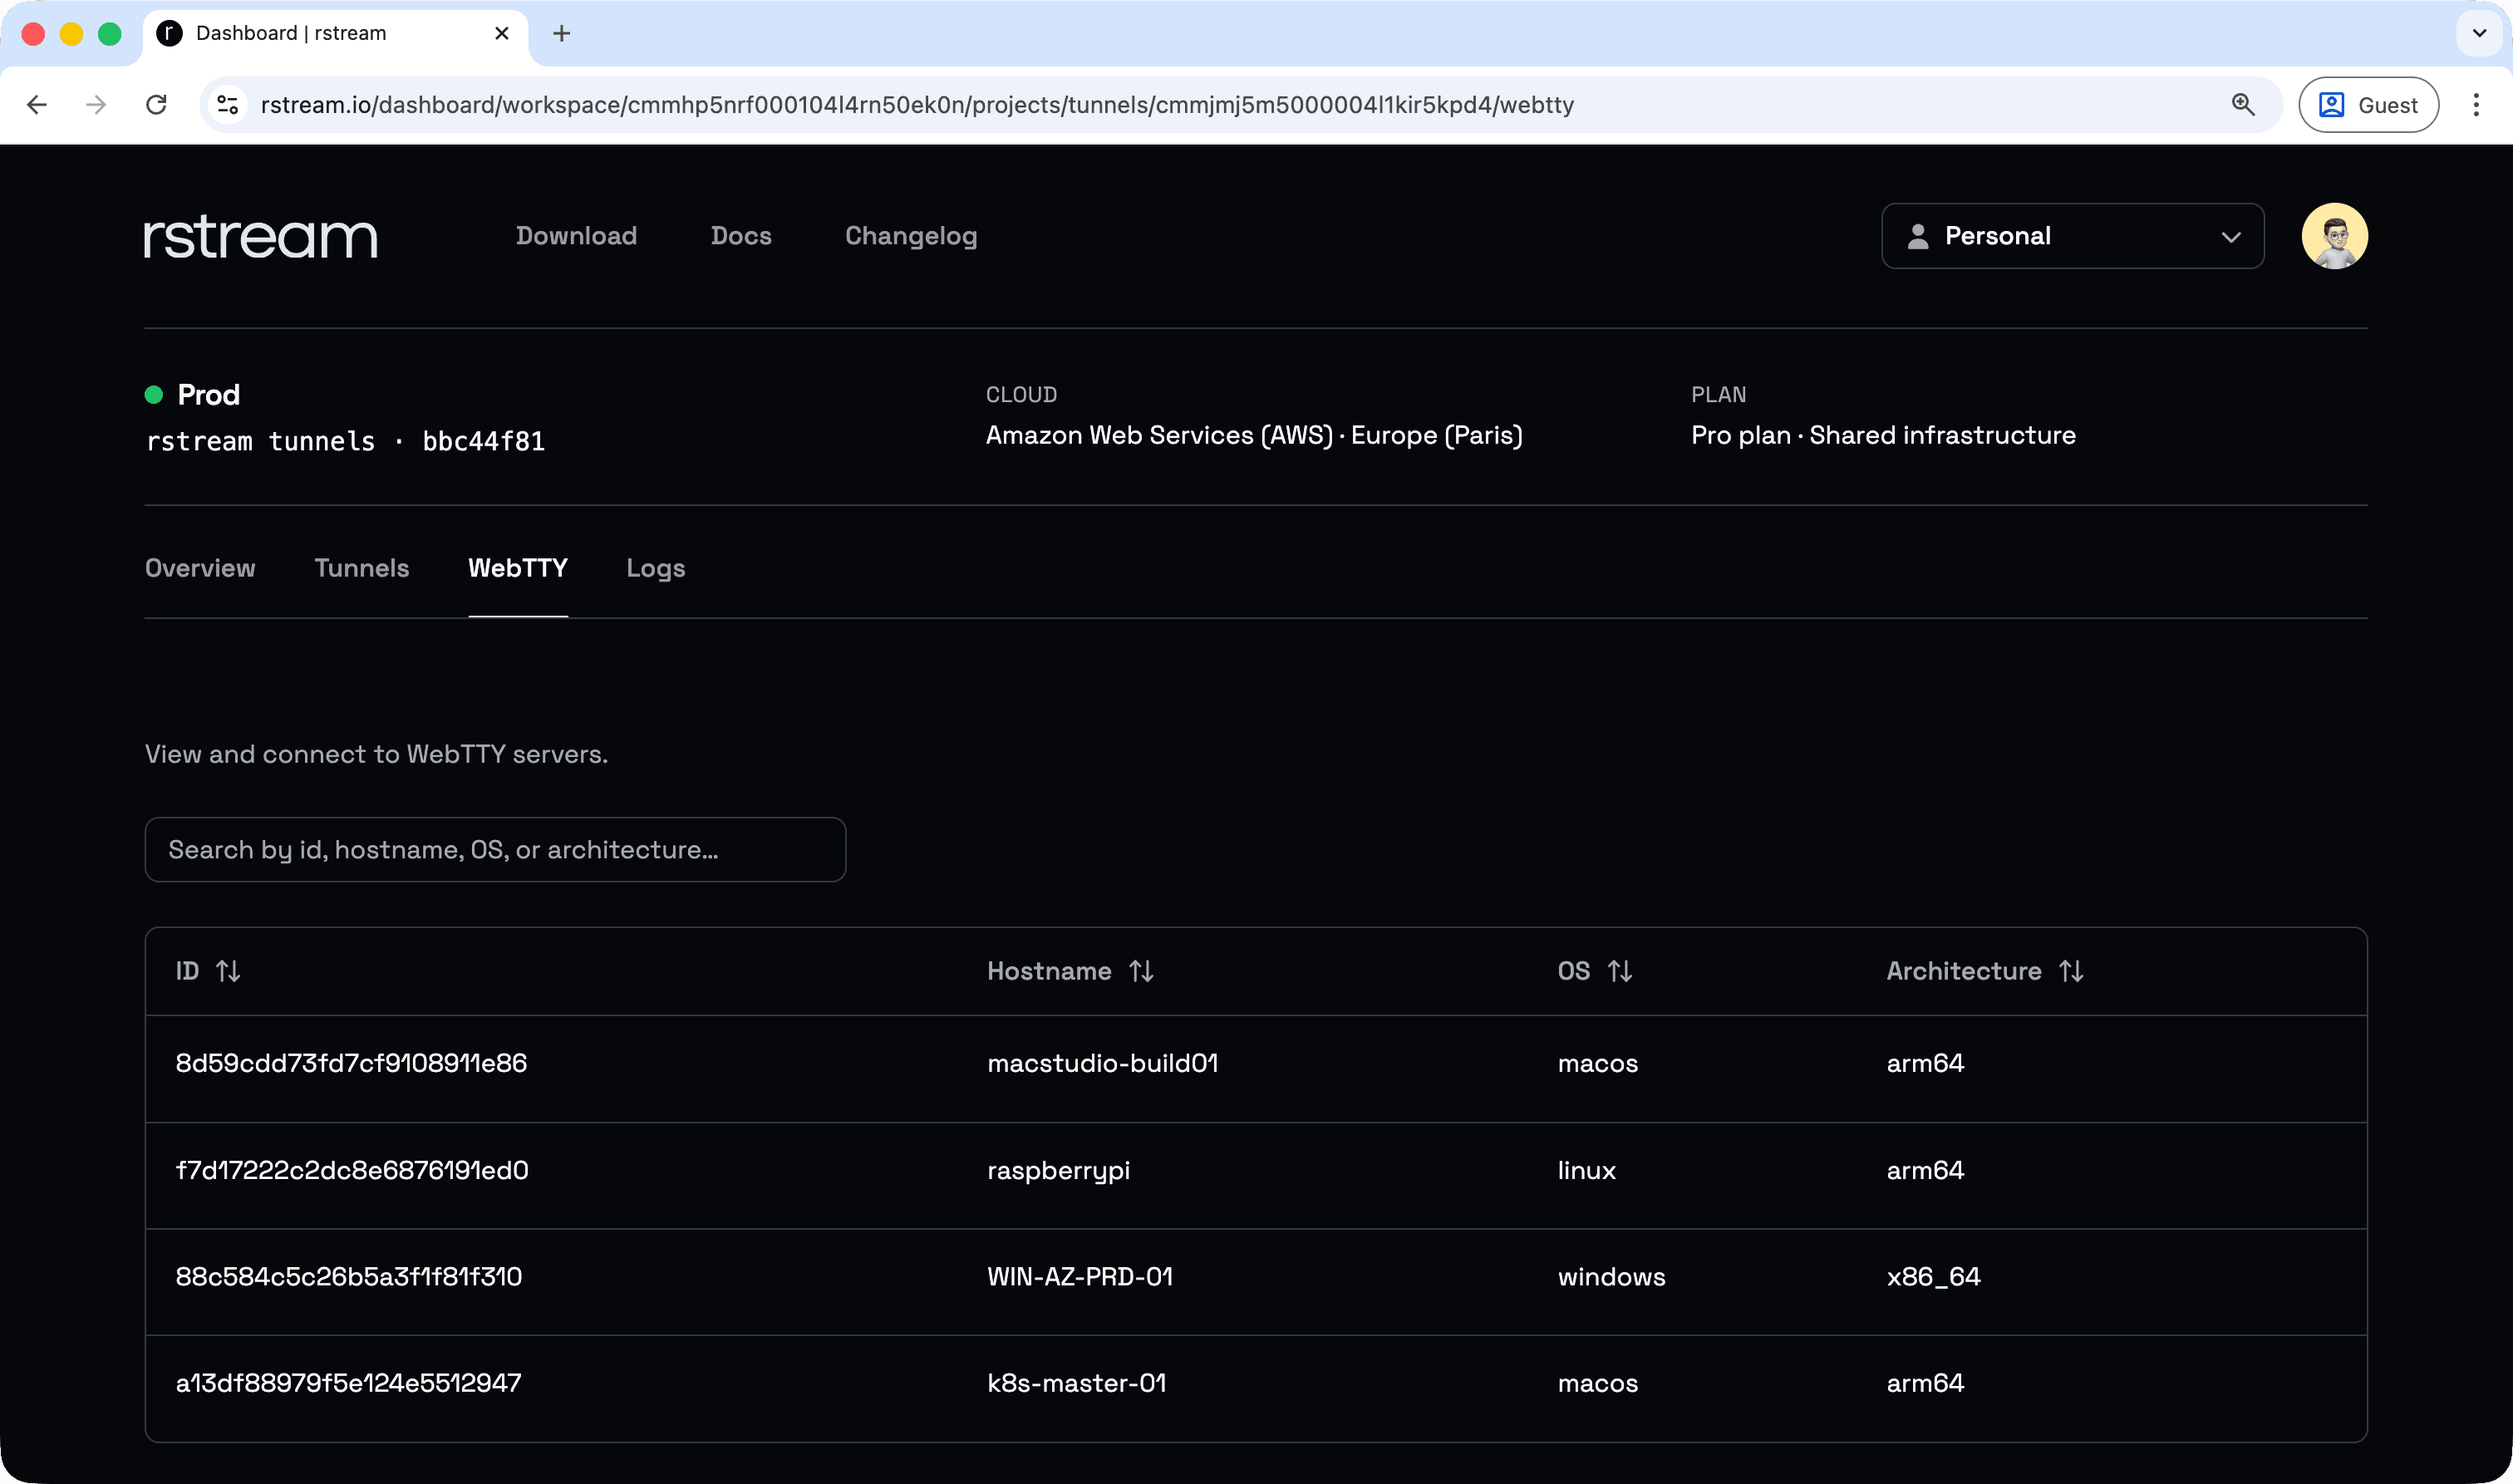Switch to the Tunnels tab
This screenshot has width=2513, height=1484.
(x=361, y=568)
